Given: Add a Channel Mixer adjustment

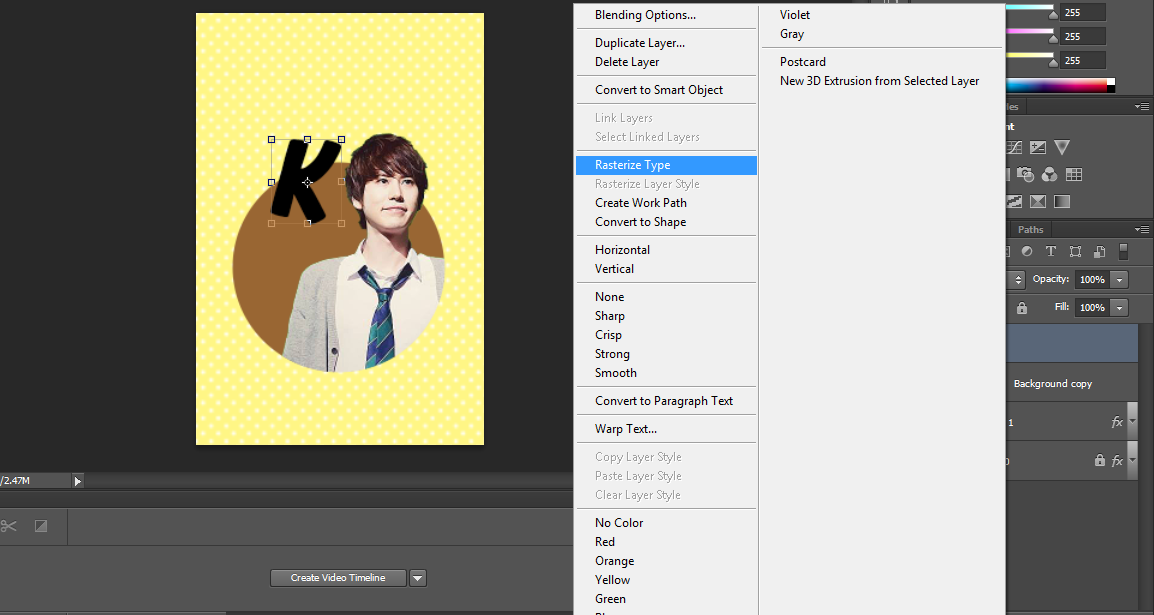Looking at the screenshot, I should coord(1050,175).
